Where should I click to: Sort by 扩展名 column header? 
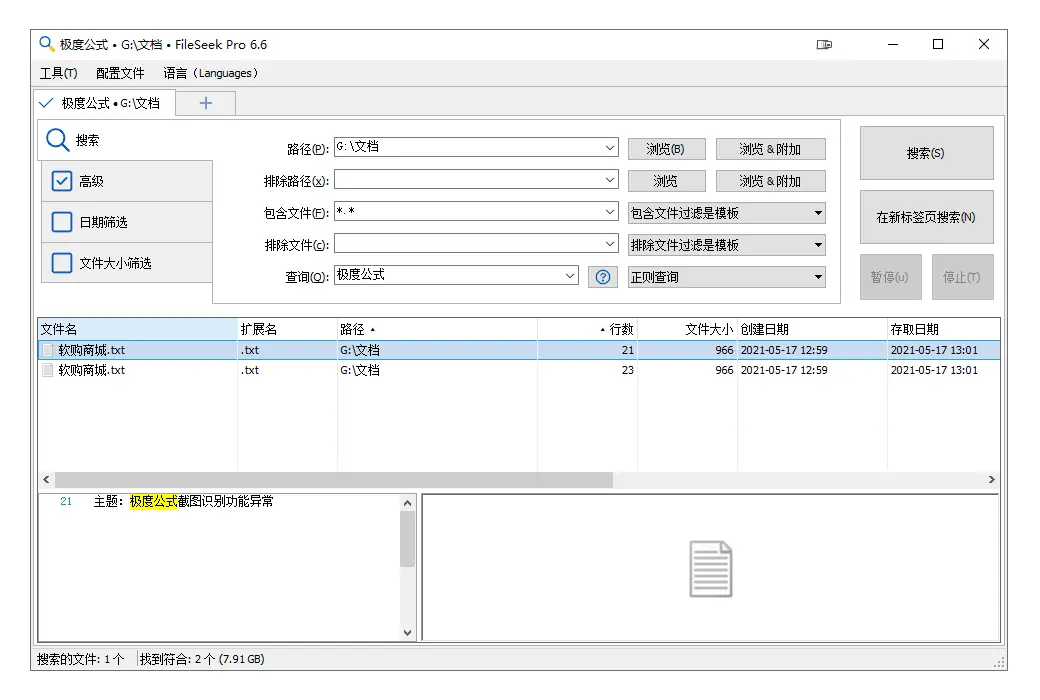pyautogui.click(x=287, y=329)
